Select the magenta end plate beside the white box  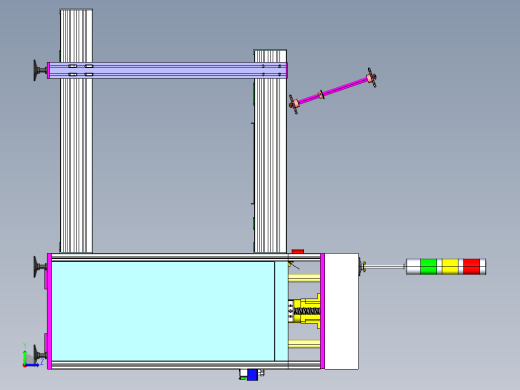point(322,311)
